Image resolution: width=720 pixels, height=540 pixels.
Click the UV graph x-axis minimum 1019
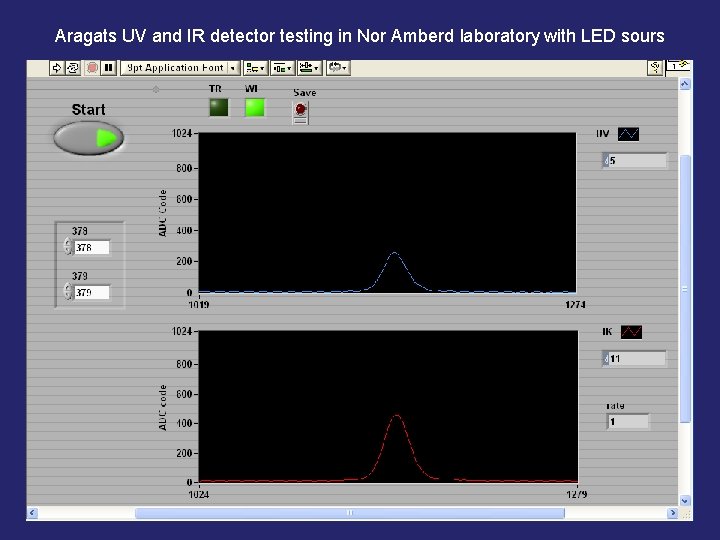point(199,304)
